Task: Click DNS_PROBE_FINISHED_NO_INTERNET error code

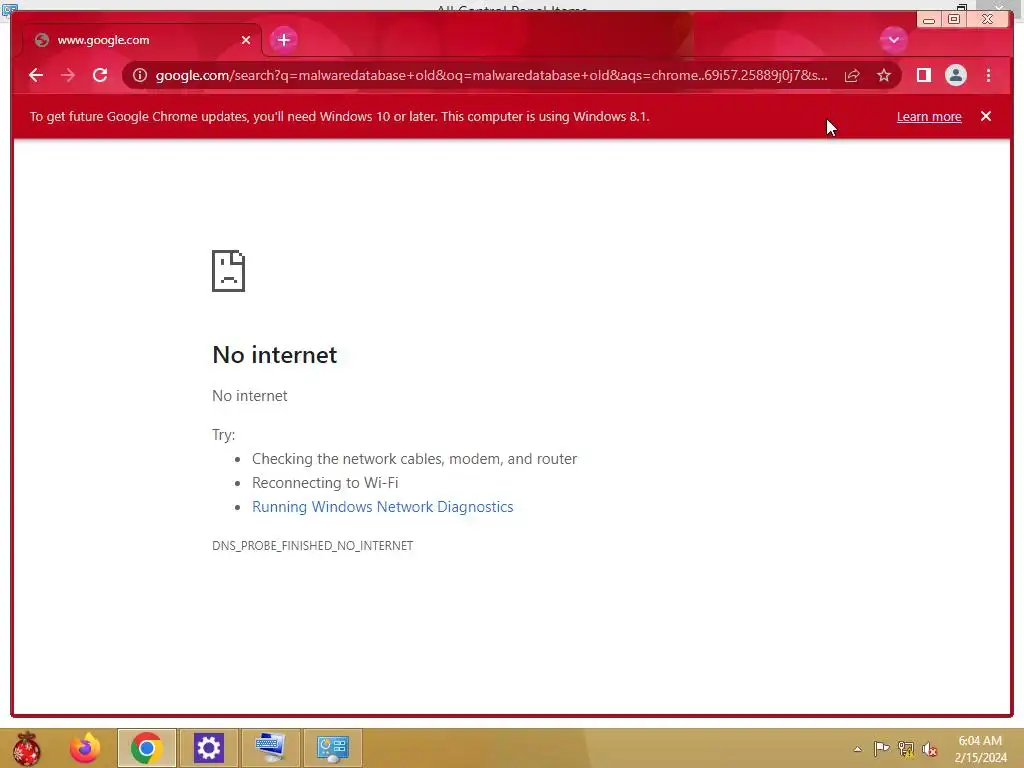Action: tap(312, 545)
